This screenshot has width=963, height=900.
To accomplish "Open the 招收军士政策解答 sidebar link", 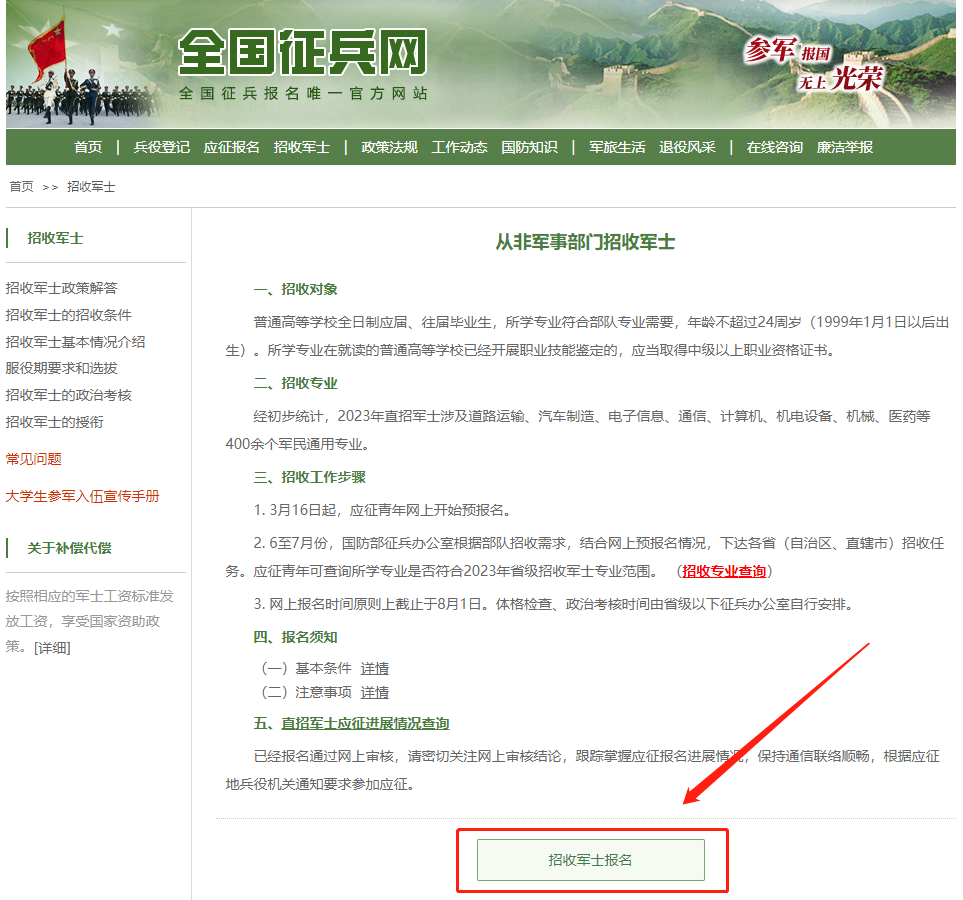I will 61,288.
